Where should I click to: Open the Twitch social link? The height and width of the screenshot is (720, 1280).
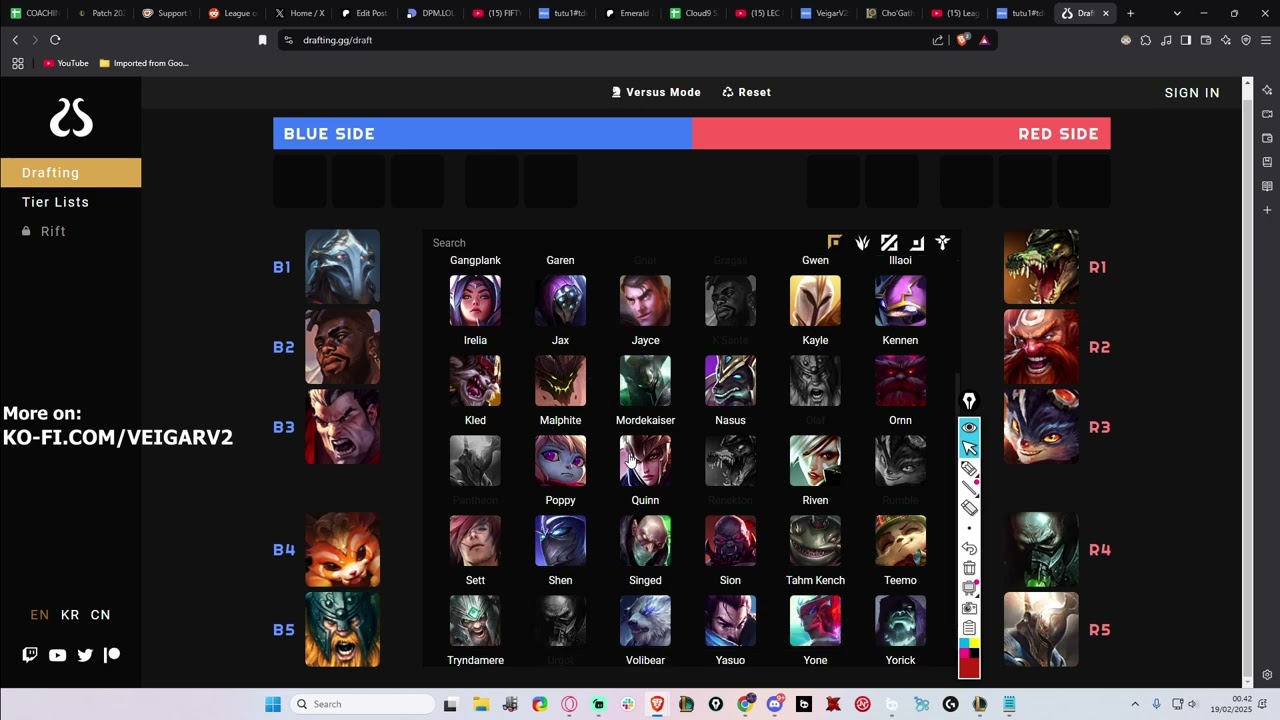coord(30,655)
